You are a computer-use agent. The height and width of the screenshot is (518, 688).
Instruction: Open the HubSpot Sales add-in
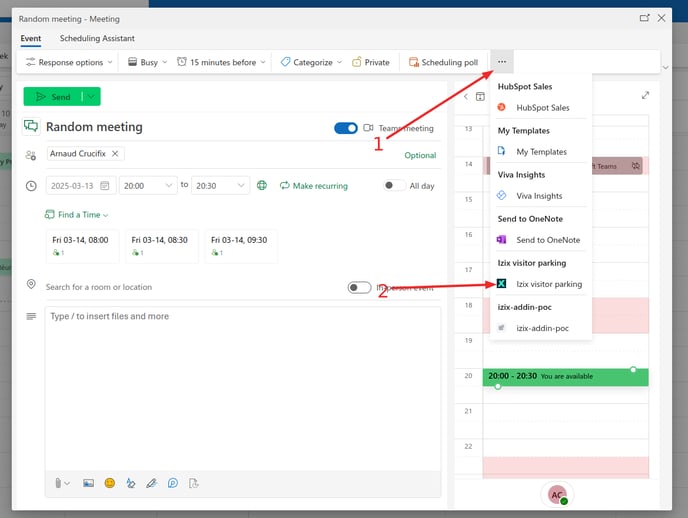[x=542, y=108]
